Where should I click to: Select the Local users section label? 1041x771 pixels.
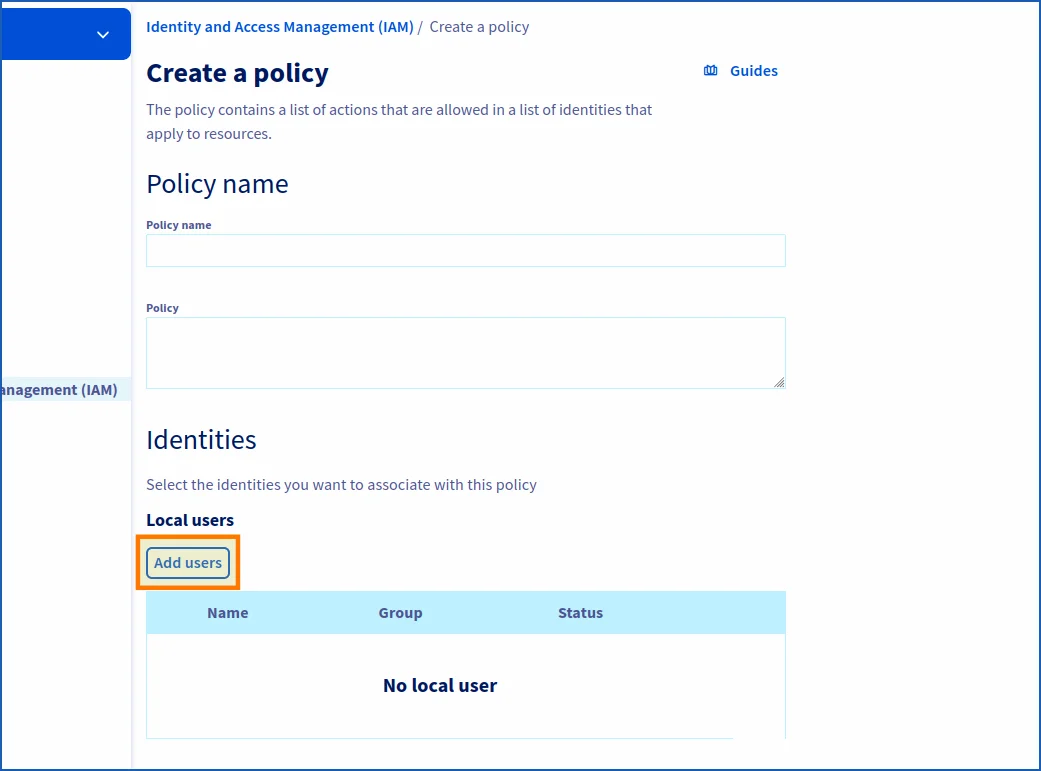(189, 519)
